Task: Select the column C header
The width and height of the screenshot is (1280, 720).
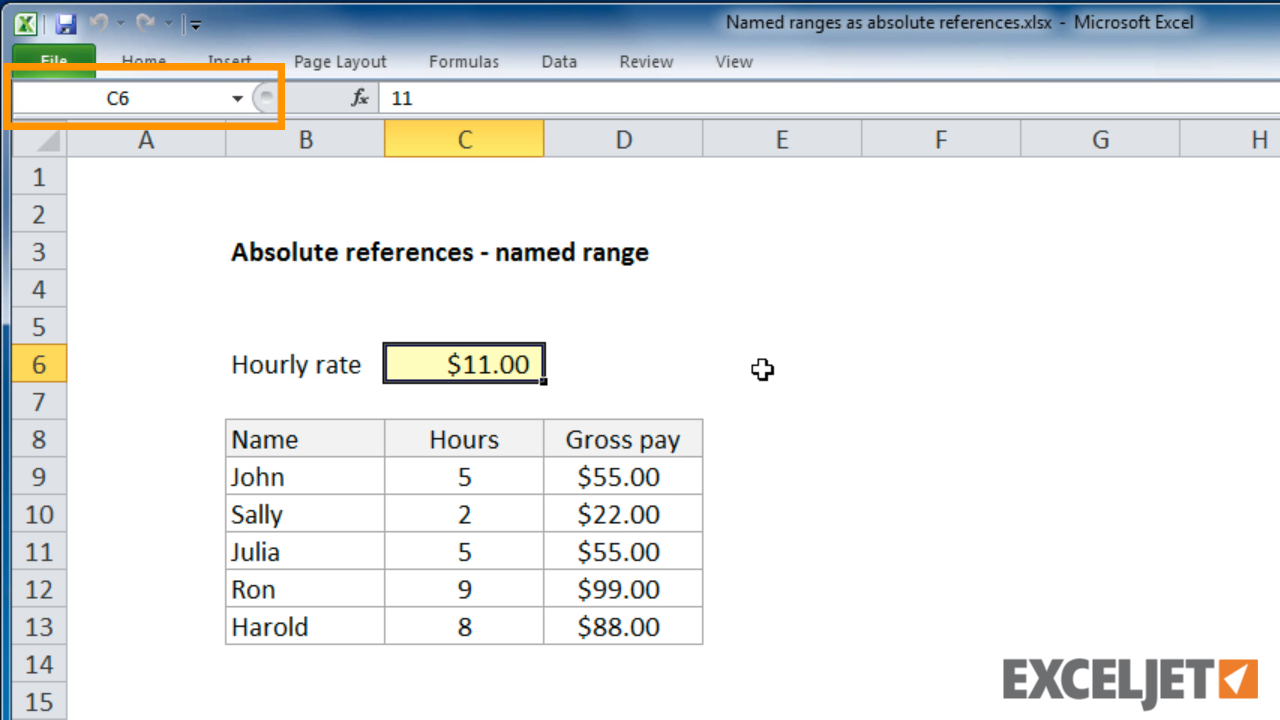Action: pyautogui.click(x=463, y=139)
